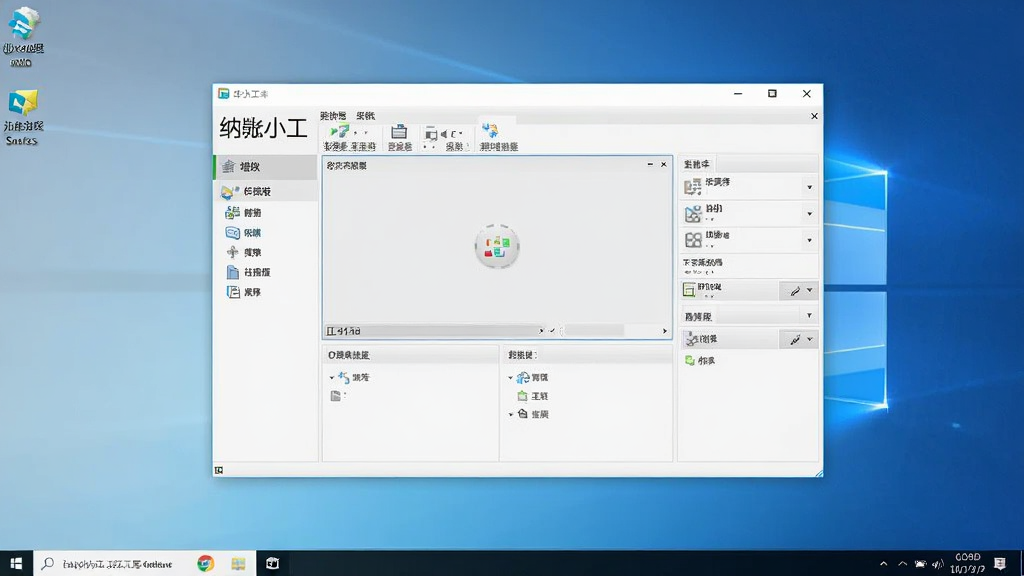Click the pencil edit icon beside the gray figure row
Viewport: 1024px width, 576px height.
click(795, 340)
